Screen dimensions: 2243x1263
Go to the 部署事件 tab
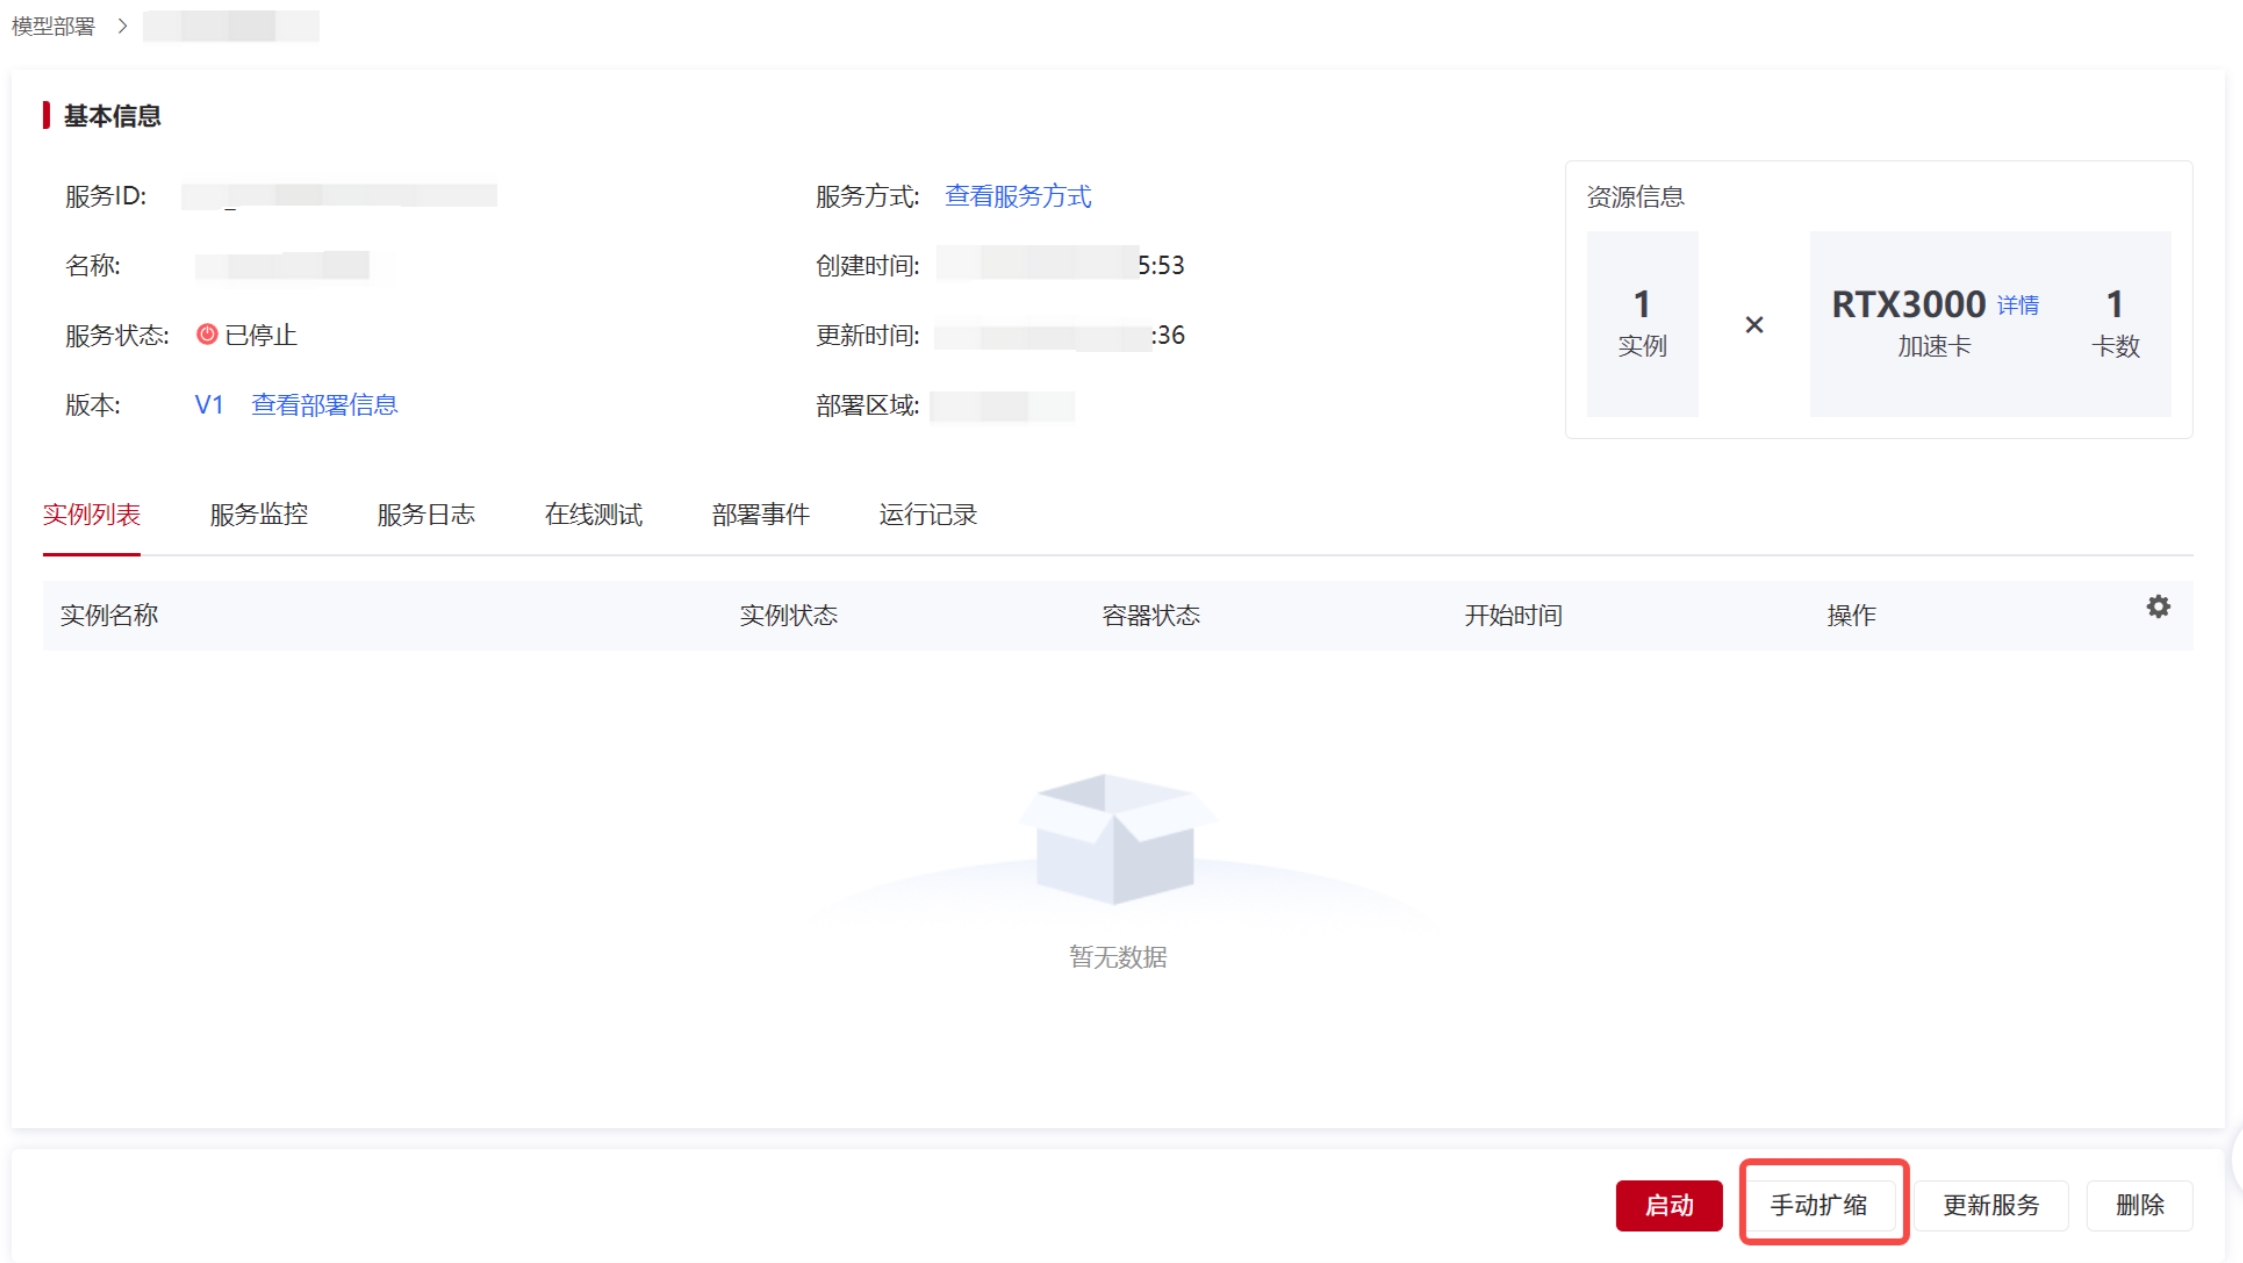pyautogui.click(x=760, y=515)
